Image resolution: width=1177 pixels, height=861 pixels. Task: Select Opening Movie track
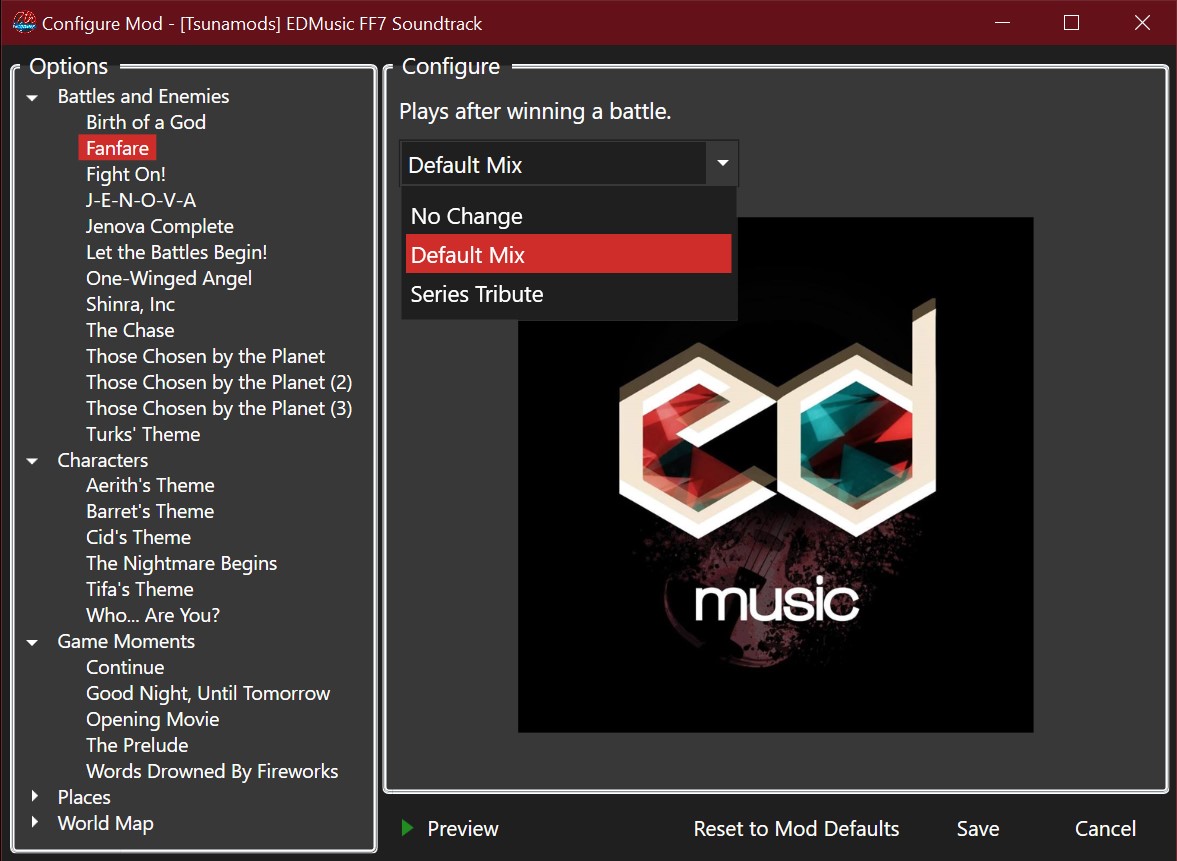152,719
